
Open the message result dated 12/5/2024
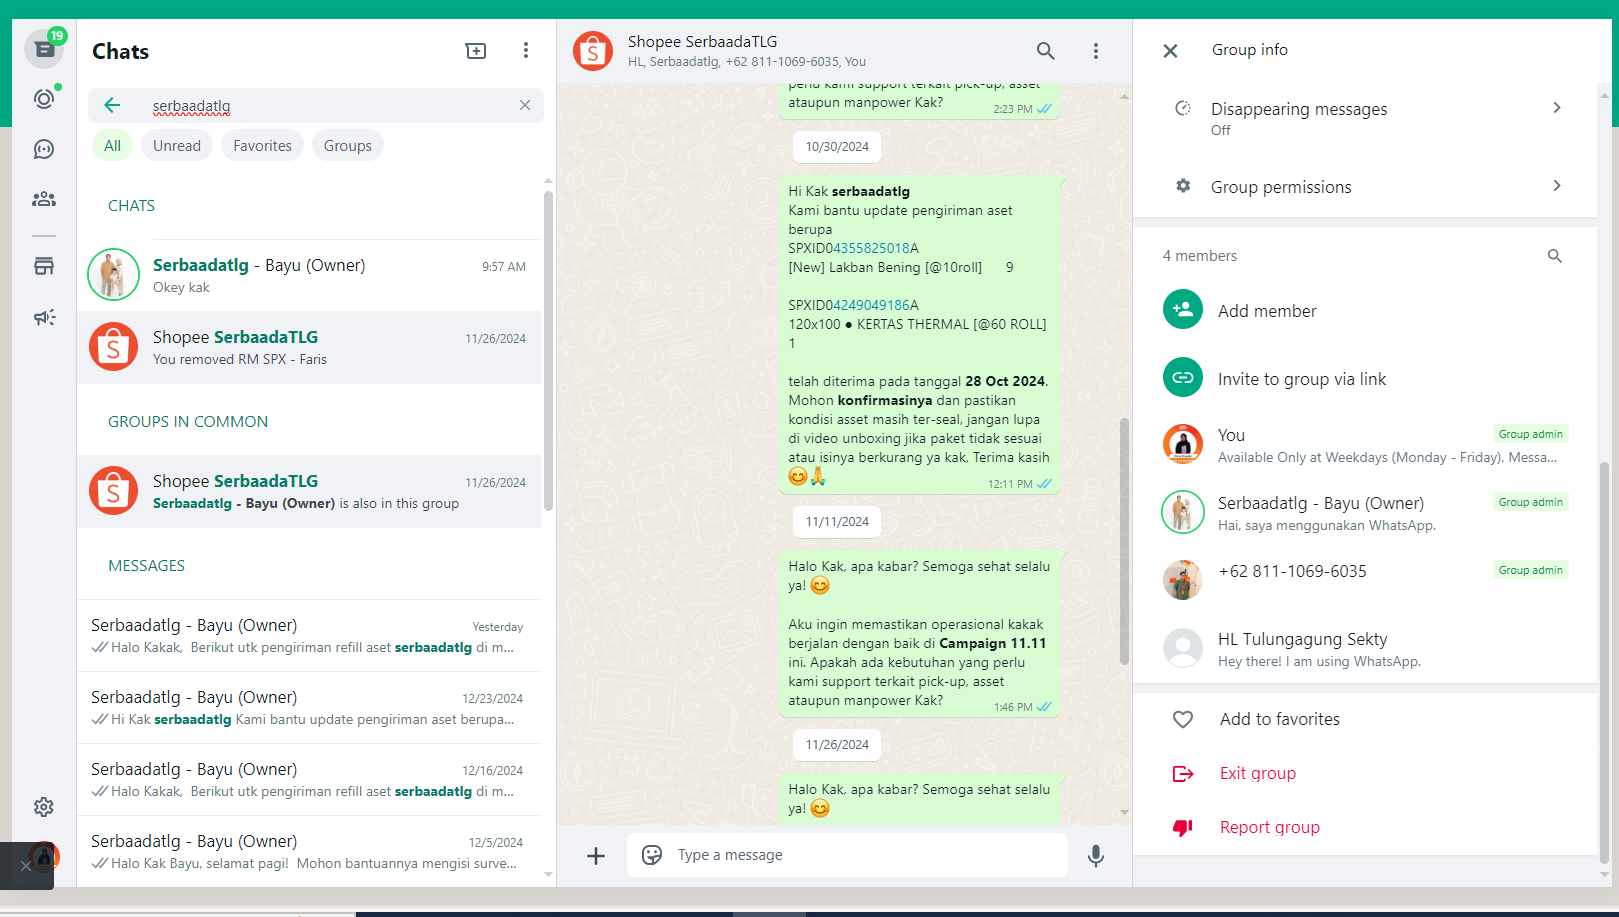coord(309,851)
